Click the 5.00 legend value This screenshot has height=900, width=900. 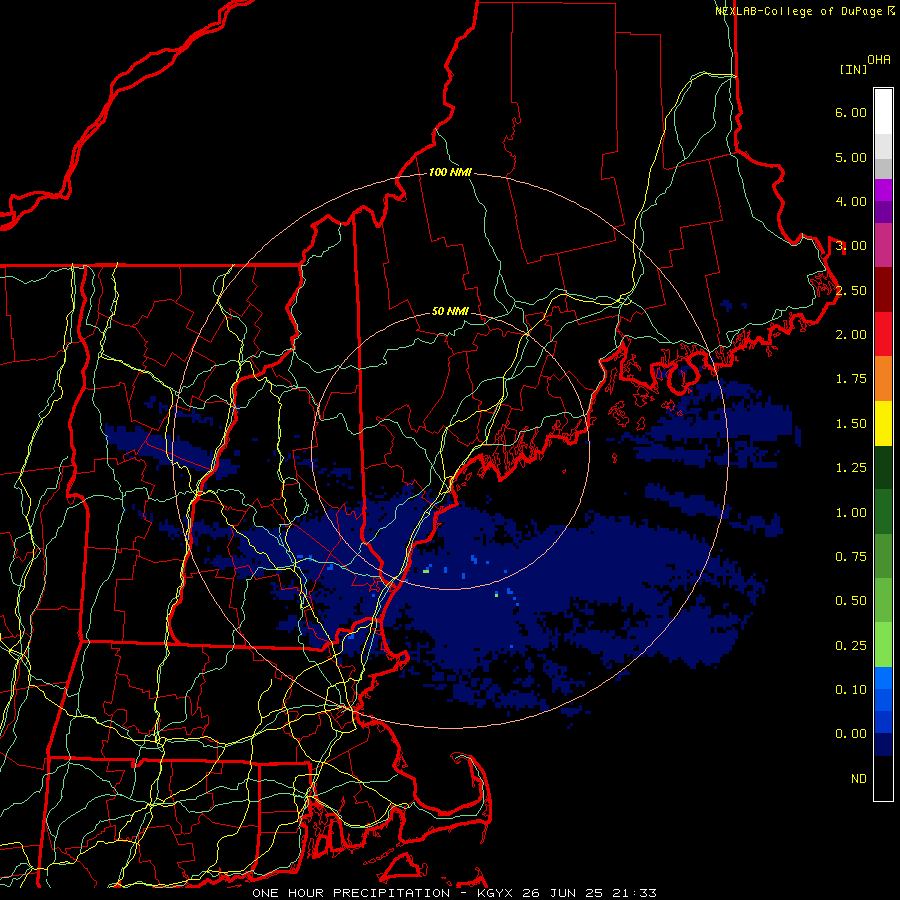coord(851,157)
